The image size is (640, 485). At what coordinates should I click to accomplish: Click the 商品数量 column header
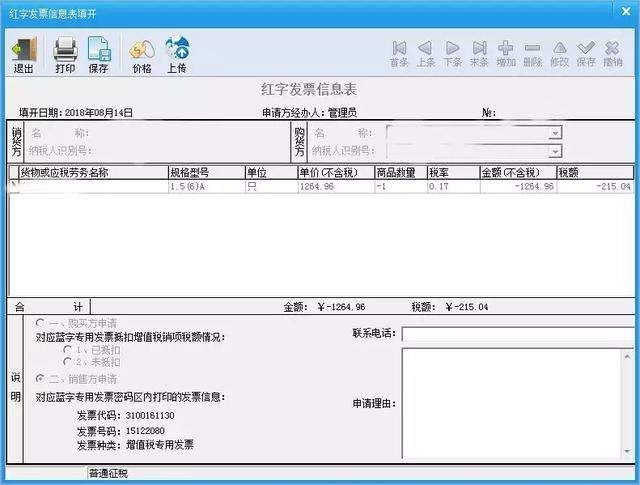click(x=400, y=172)
